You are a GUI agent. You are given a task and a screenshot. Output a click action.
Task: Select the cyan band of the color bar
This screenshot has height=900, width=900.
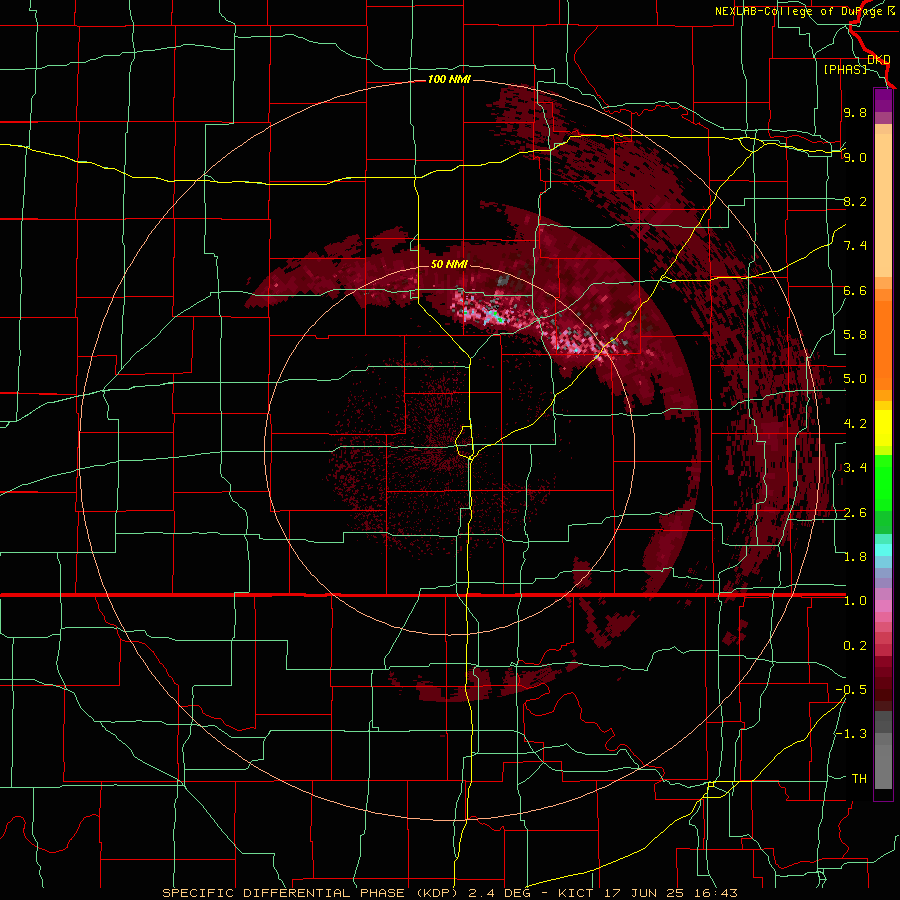[883, 550]
